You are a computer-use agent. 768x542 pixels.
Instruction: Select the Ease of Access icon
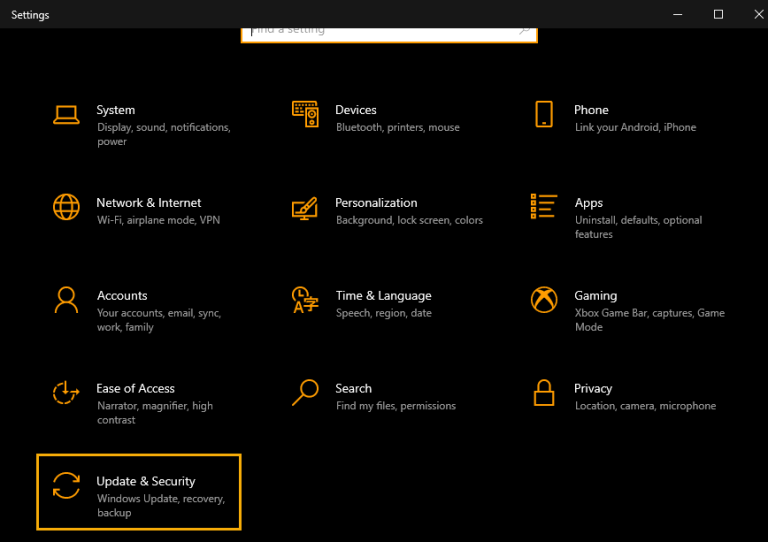coord(66,392)
